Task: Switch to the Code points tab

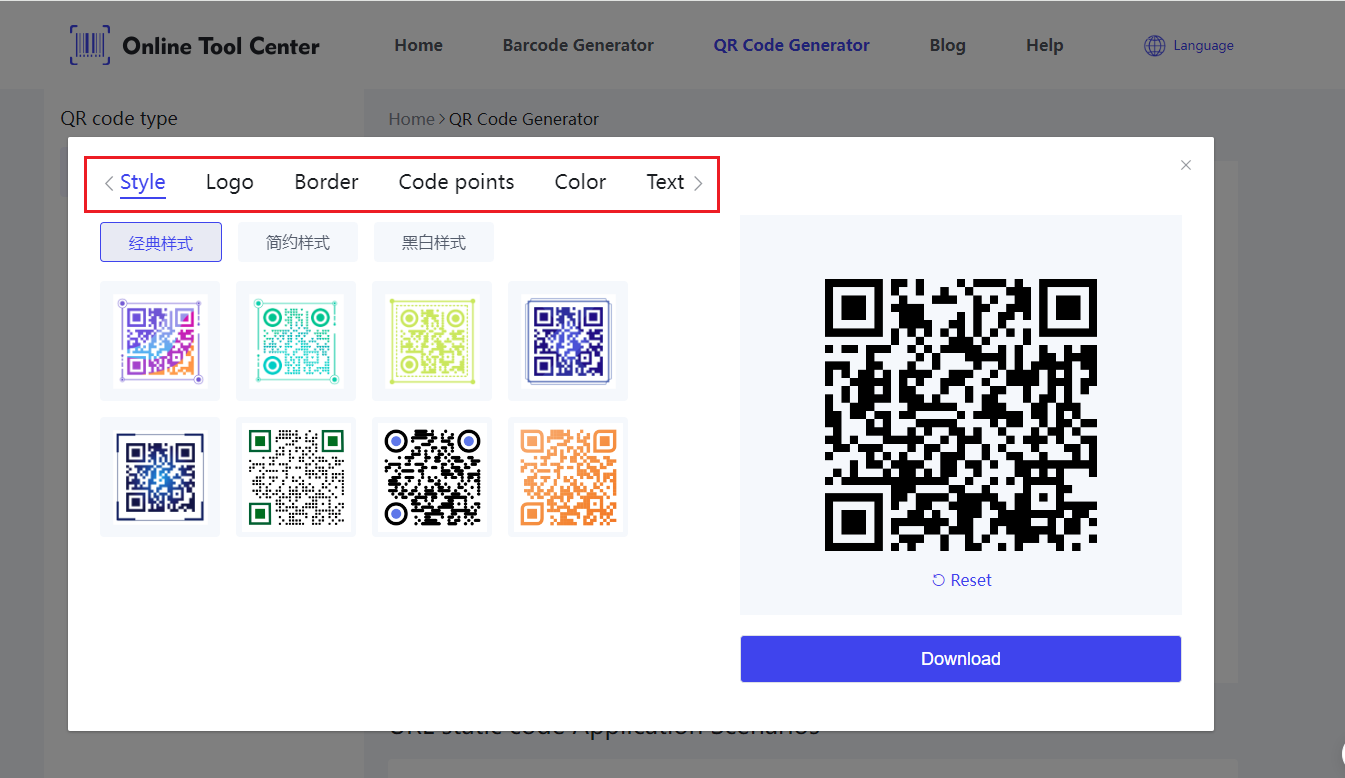Action: [x=456, y=182]
